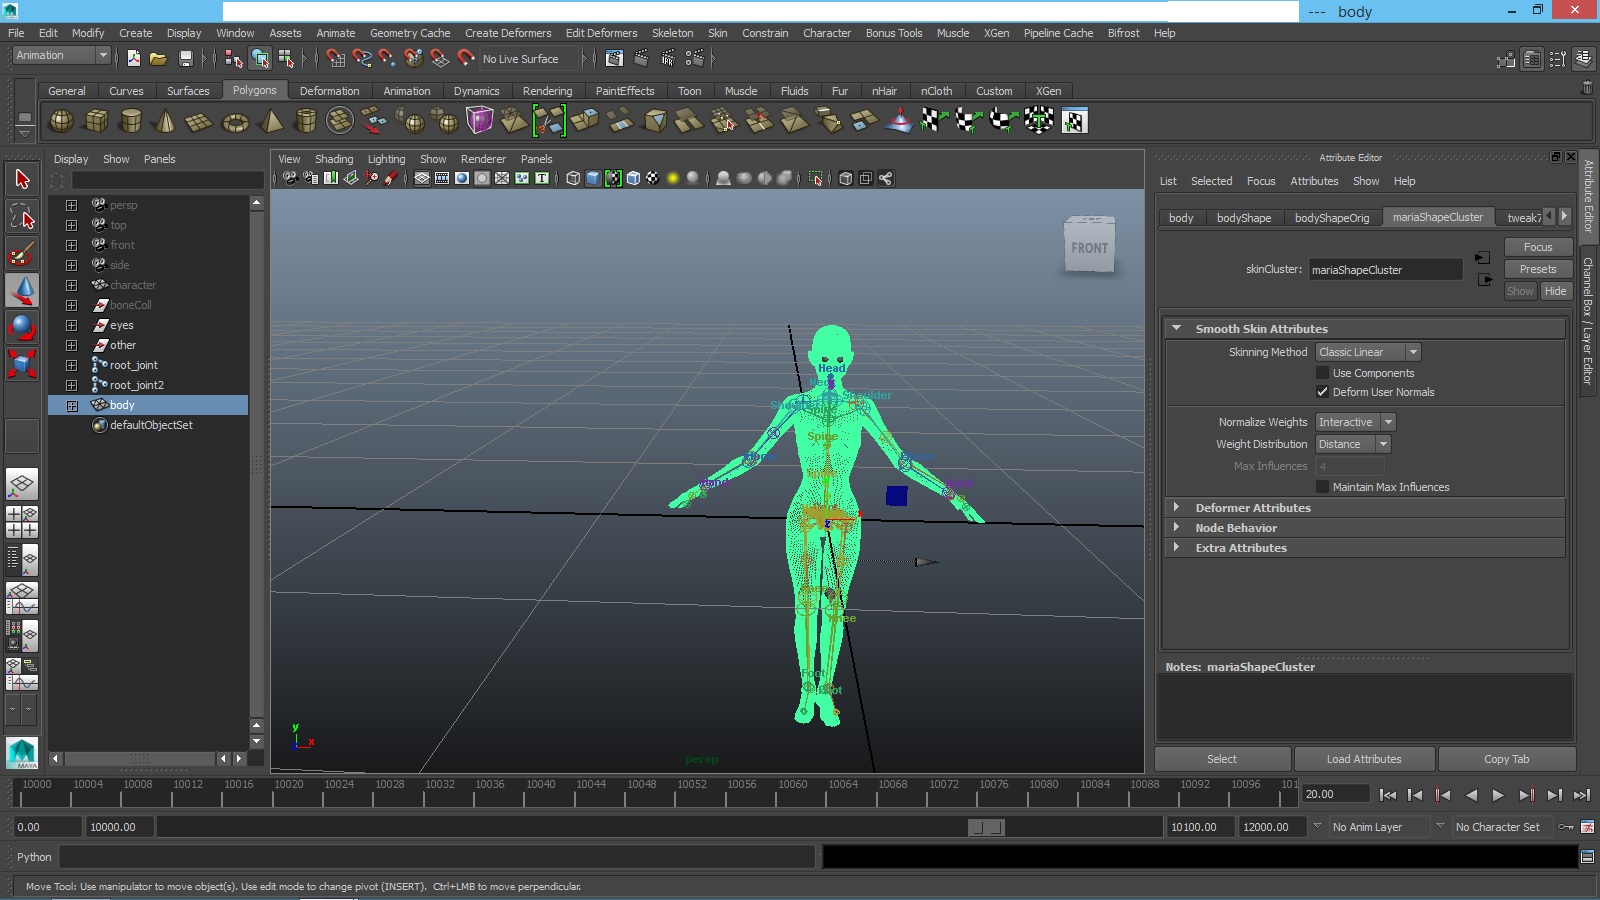Screen dimensions: 1600x900
Task: Click the current frame field showing 20.00
Action: (1336, 794)
